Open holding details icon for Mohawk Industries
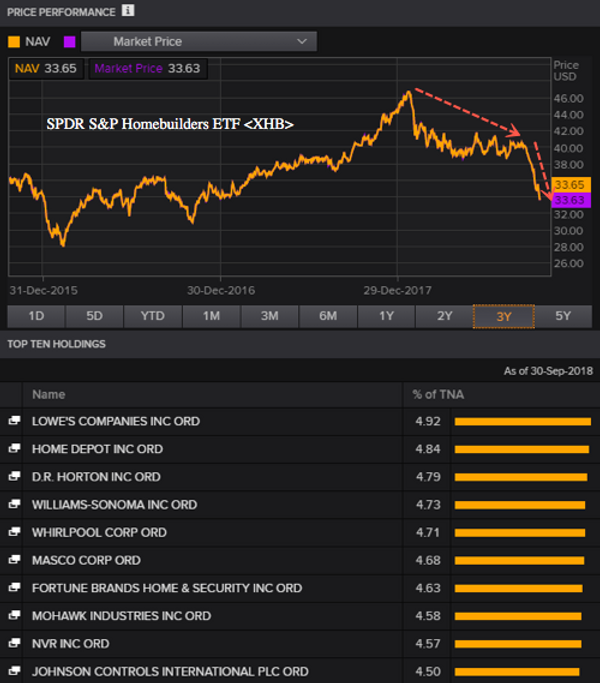Screen dimensions: 600x683 (14, 615)
